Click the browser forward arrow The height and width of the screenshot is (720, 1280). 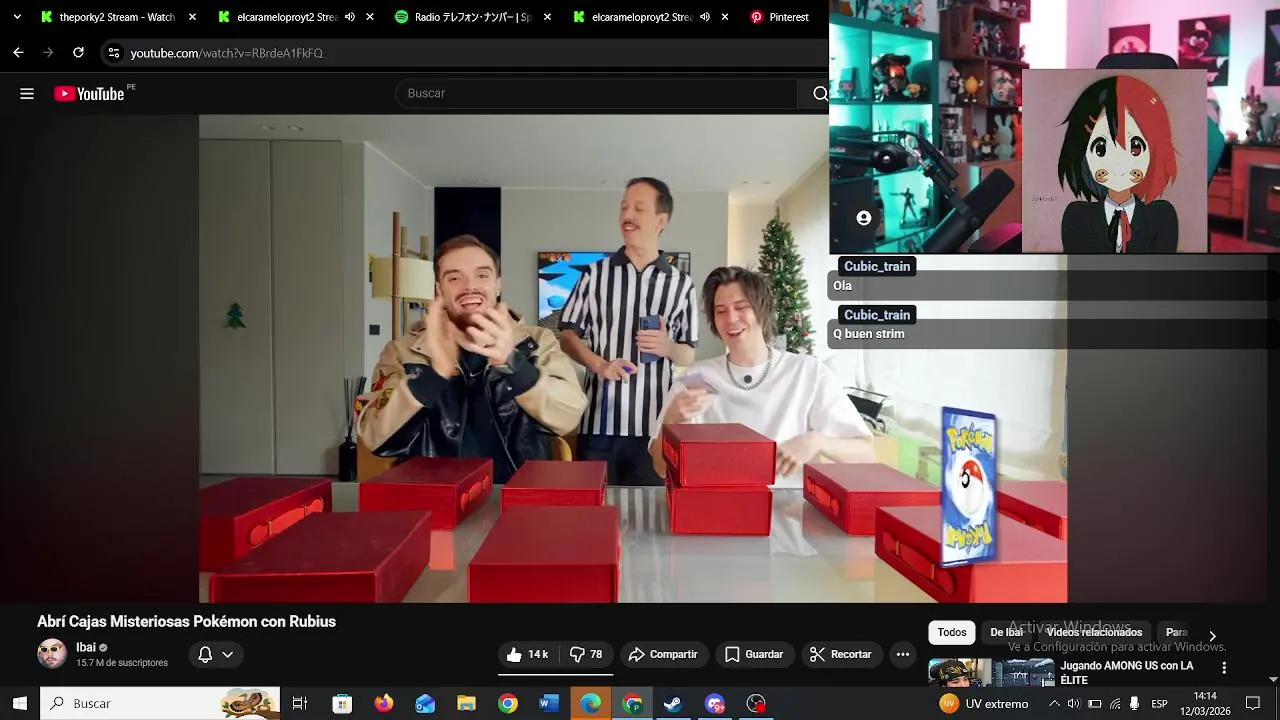click(48, 52)
